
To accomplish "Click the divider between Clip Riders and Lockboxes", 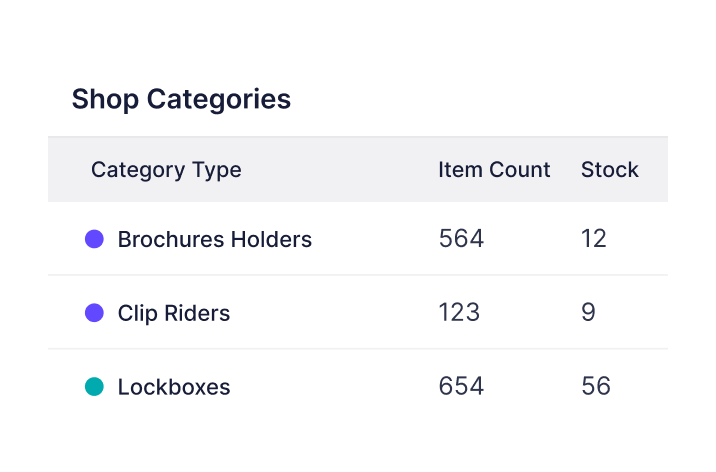I will pos(358,349).
